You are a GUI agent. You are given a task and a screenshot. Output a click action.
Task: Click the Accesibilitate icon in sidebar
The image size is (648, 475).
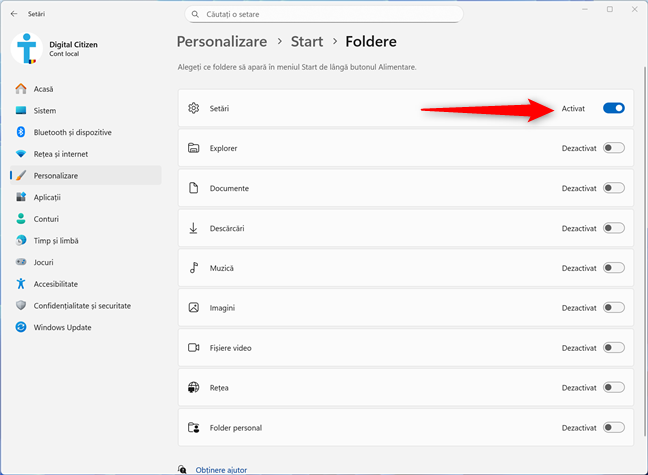point(21,284)
